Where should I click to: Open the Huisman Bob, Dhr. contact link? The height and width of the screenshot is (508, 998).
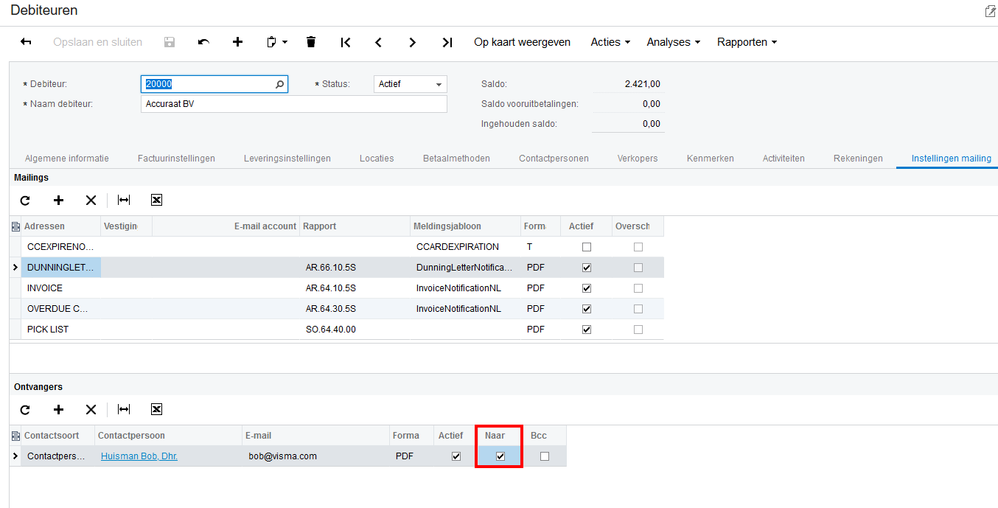coord(139,456)
